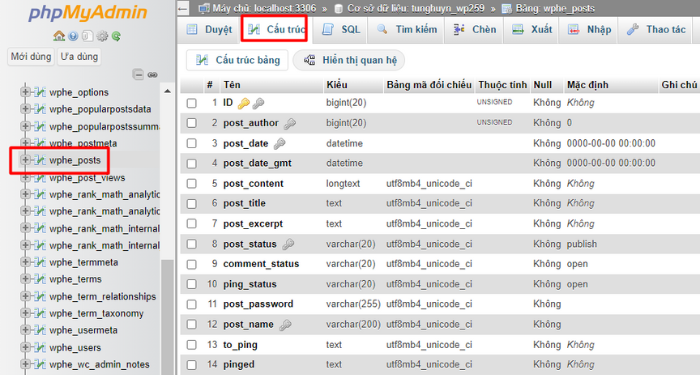Viewport: 700px width, 375px height.
Task: Expand the wphe_termmeta tree node
Action: click(25, 262)
